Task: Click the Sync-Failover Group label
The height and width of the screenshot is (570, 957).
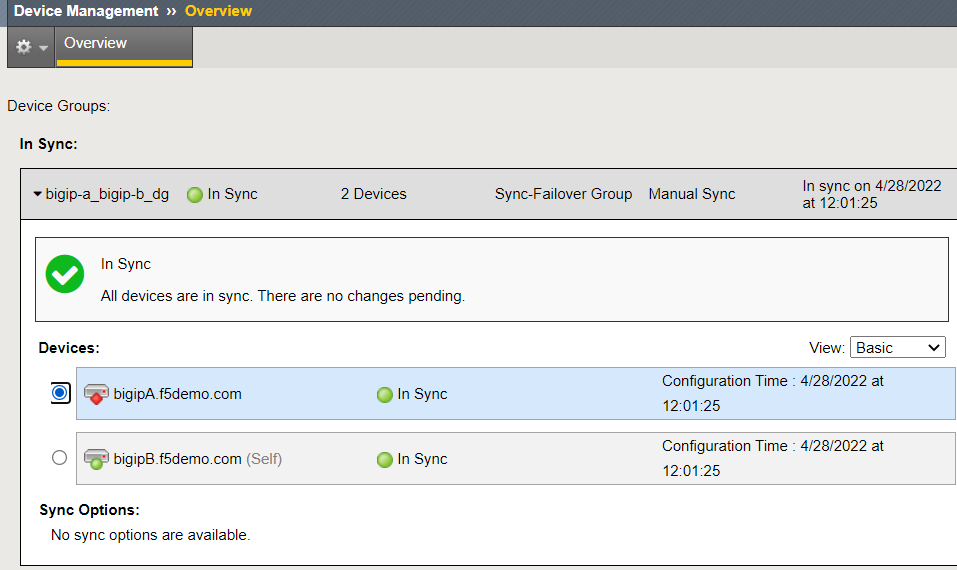Action: (563, 194)
